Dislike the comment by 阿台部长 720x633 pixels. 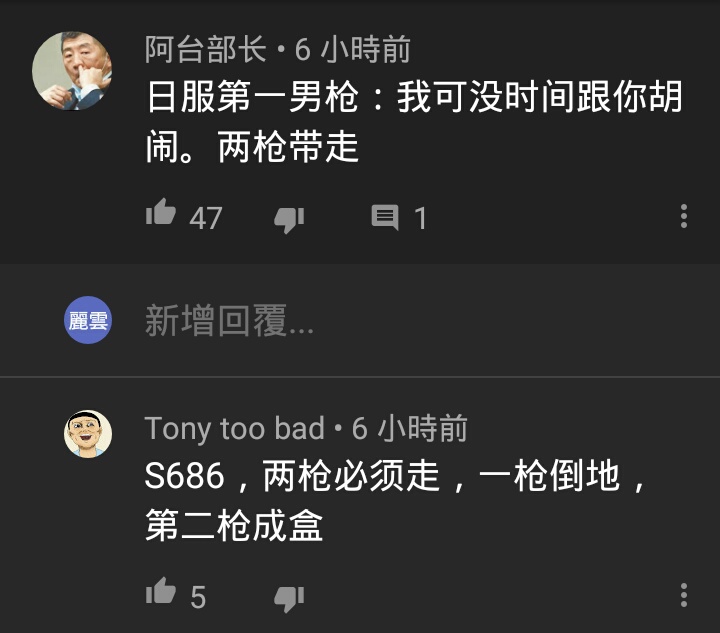coord(289,220)
